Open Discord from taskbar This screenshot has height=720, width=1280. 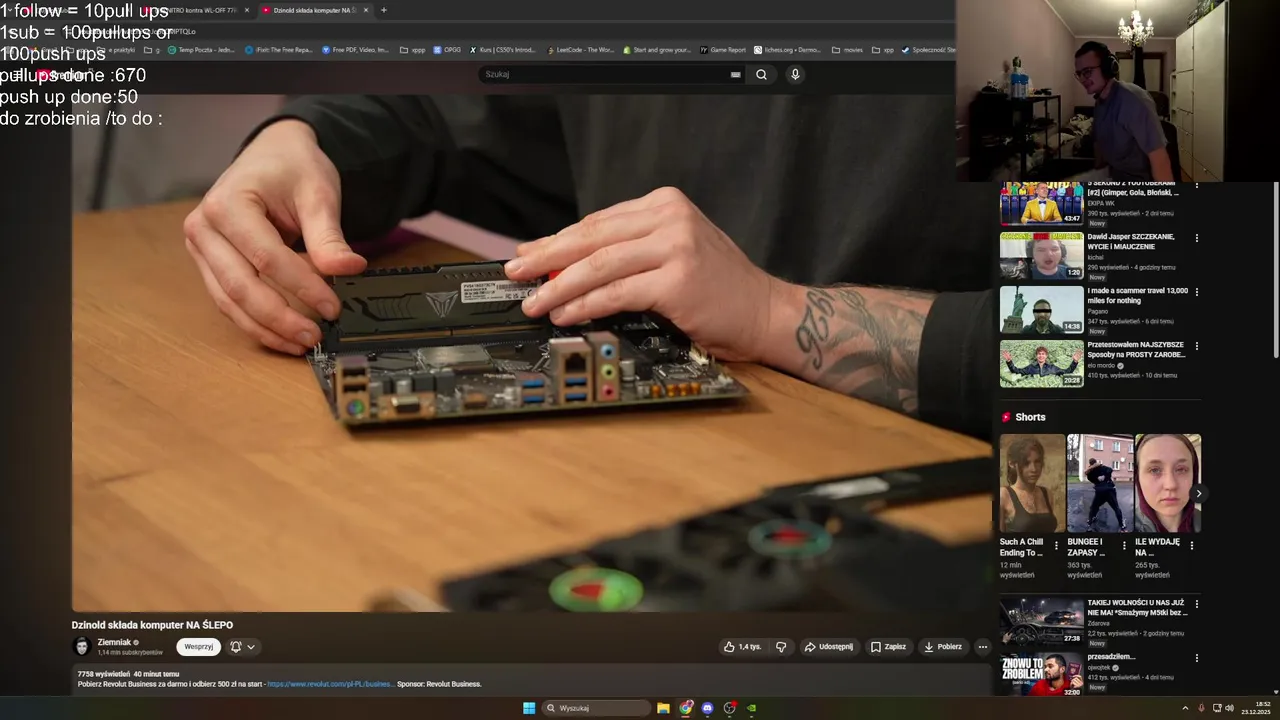point(707,708)
